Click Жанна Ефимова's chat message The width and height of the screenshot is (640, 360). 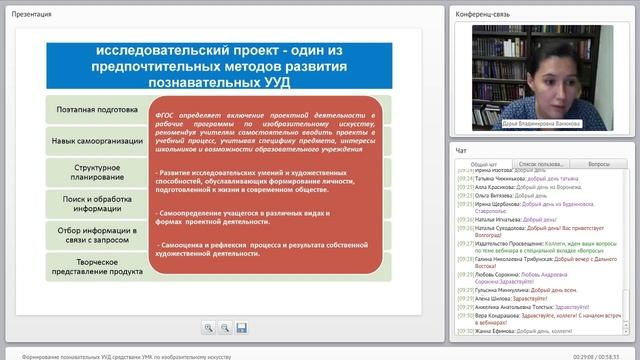515,331
